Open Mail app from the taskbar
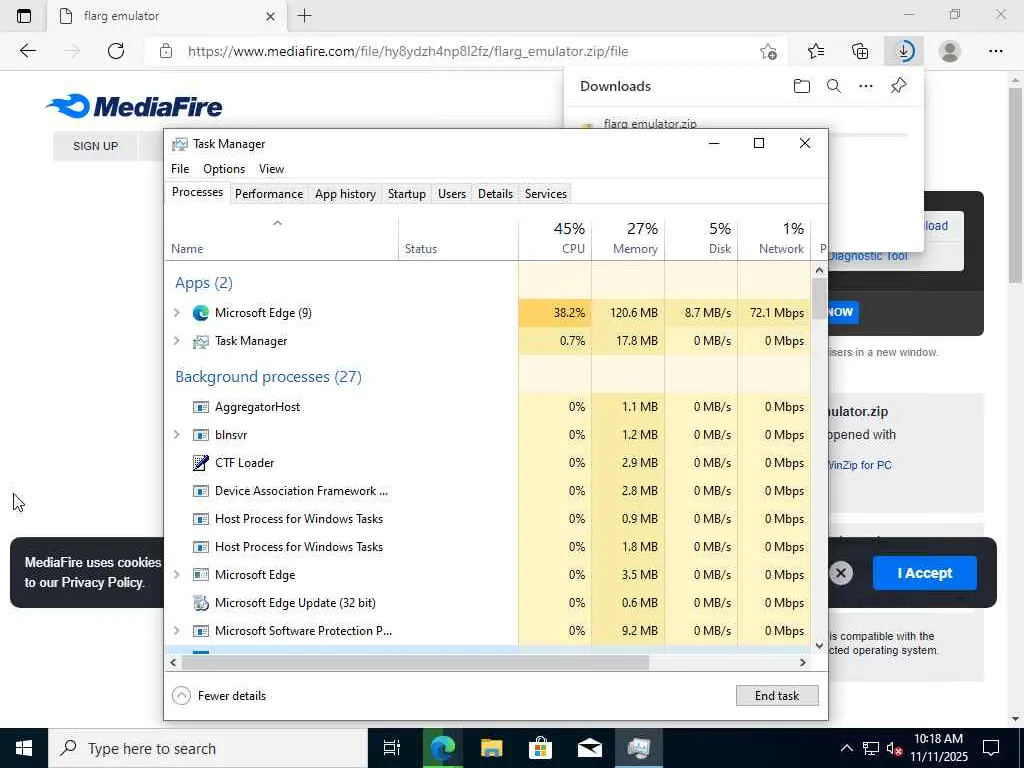Viewport: 1024px width, 768px height. (x=590, y=748)
